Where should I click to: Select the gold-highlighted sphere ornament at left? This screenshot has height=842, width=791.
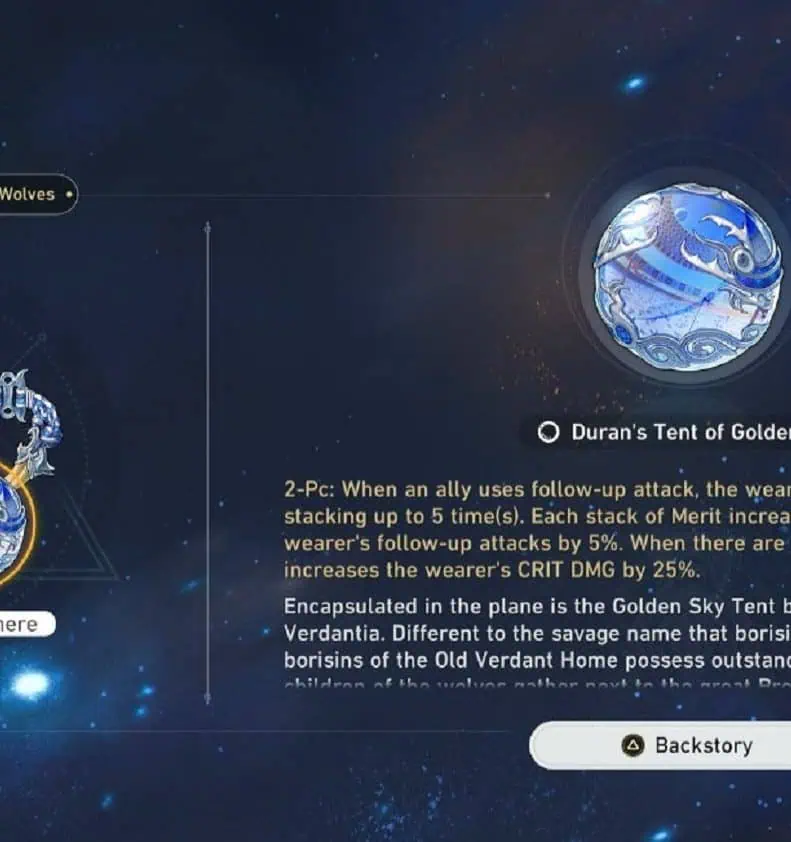click(x=15, y=524)
